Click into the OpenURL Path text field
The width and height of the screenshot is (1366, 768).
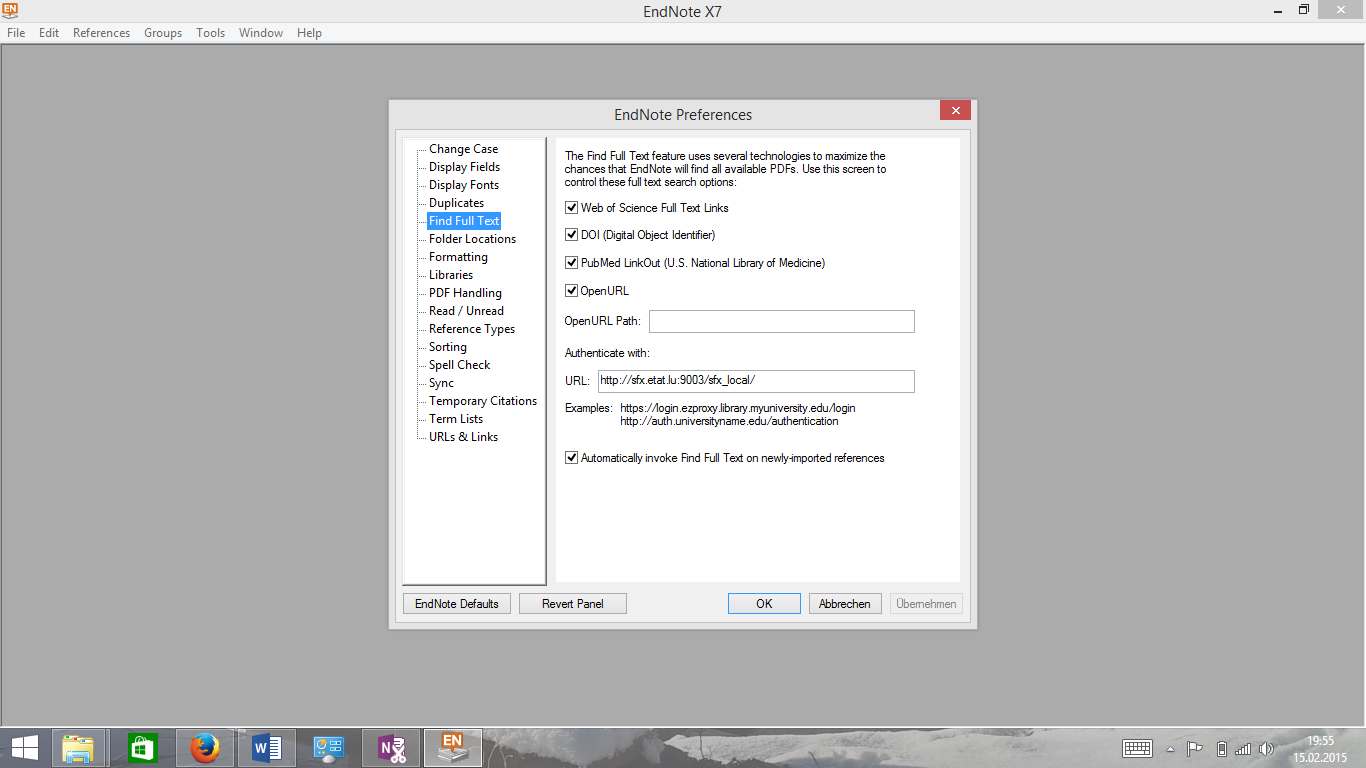(781, 321)
